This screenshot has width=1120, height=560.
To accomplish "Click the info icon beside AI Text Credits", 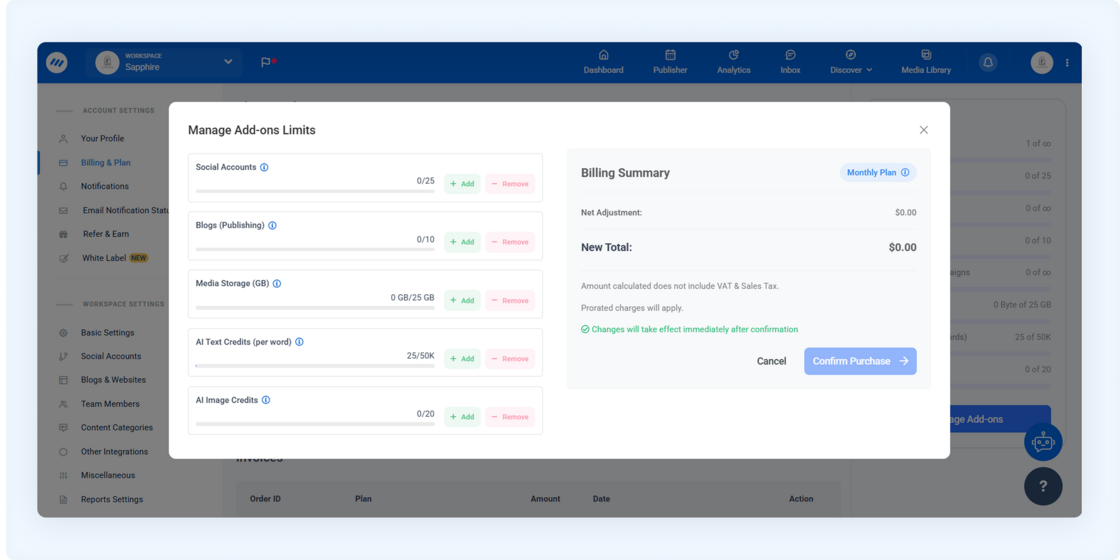I will 299,341.
